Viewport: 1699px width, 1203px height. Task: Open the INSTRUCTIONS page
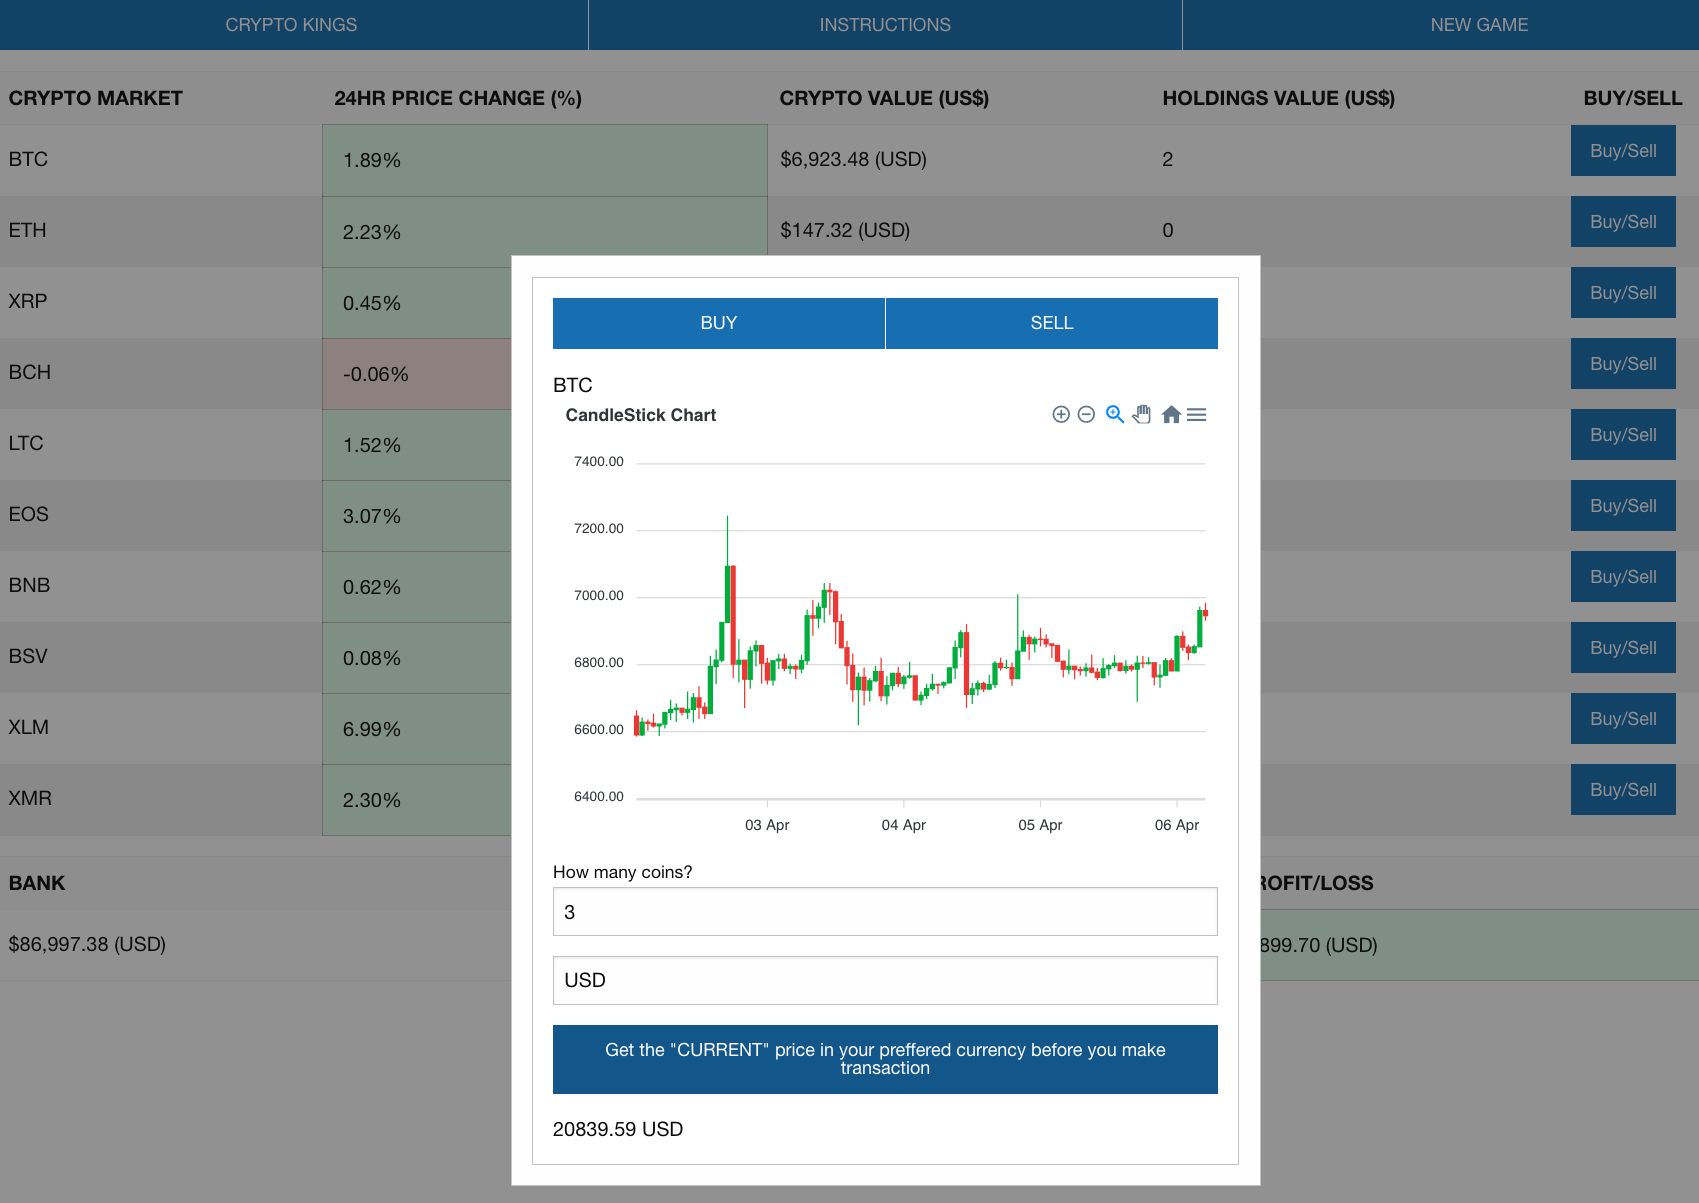(x=884, y=24)
